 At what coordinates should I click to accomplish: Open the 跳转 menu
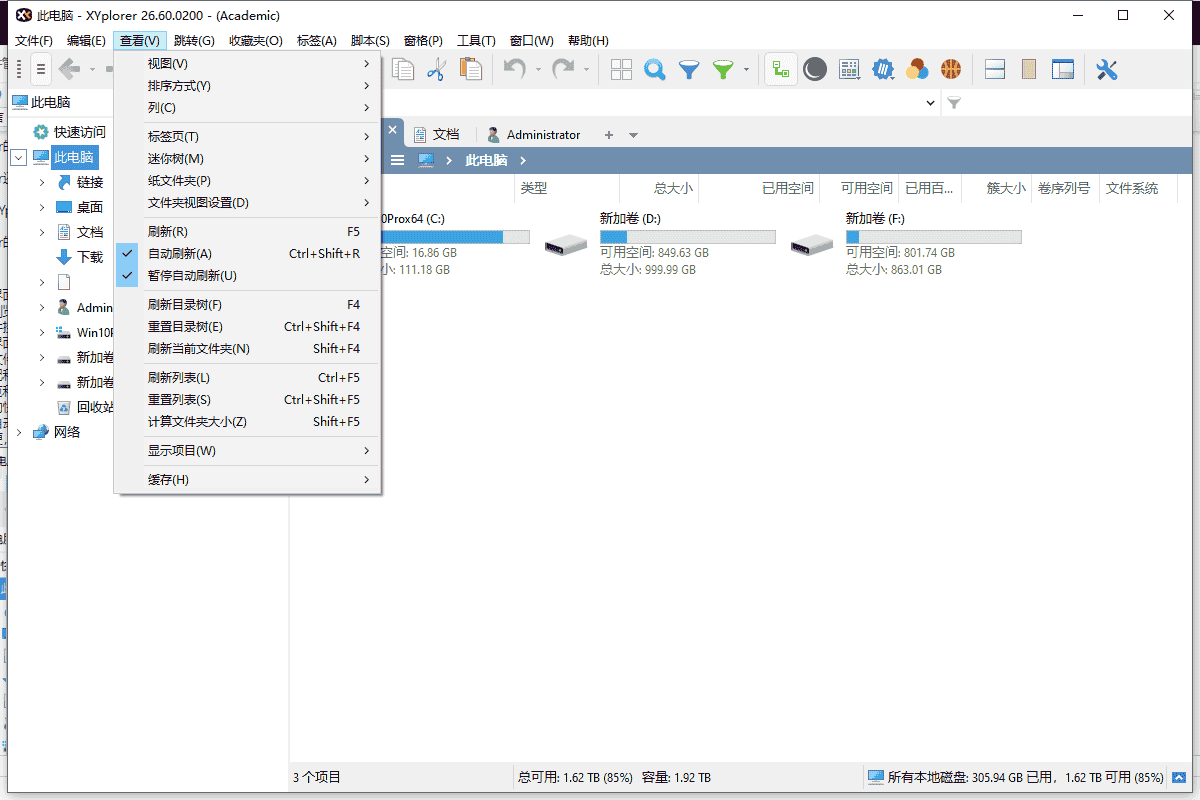193,40
